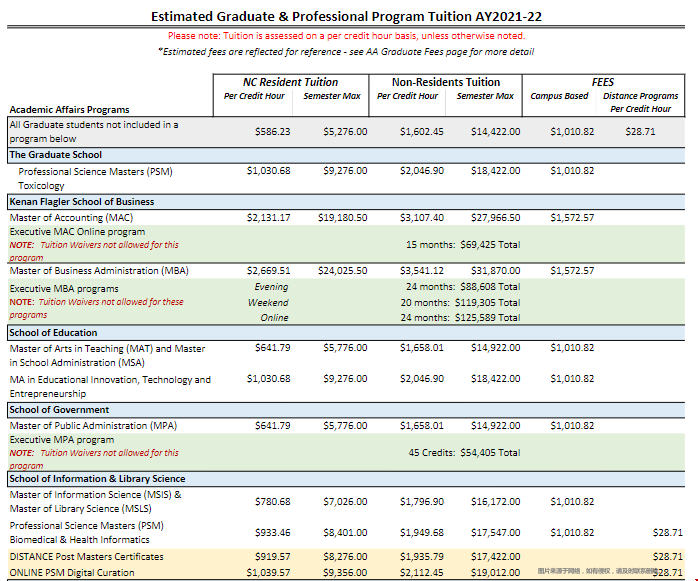Viewport: 698px width, 581px height.
Task: Select the 'Non-Residents Tuition' column header
Action: pos(446,82)
